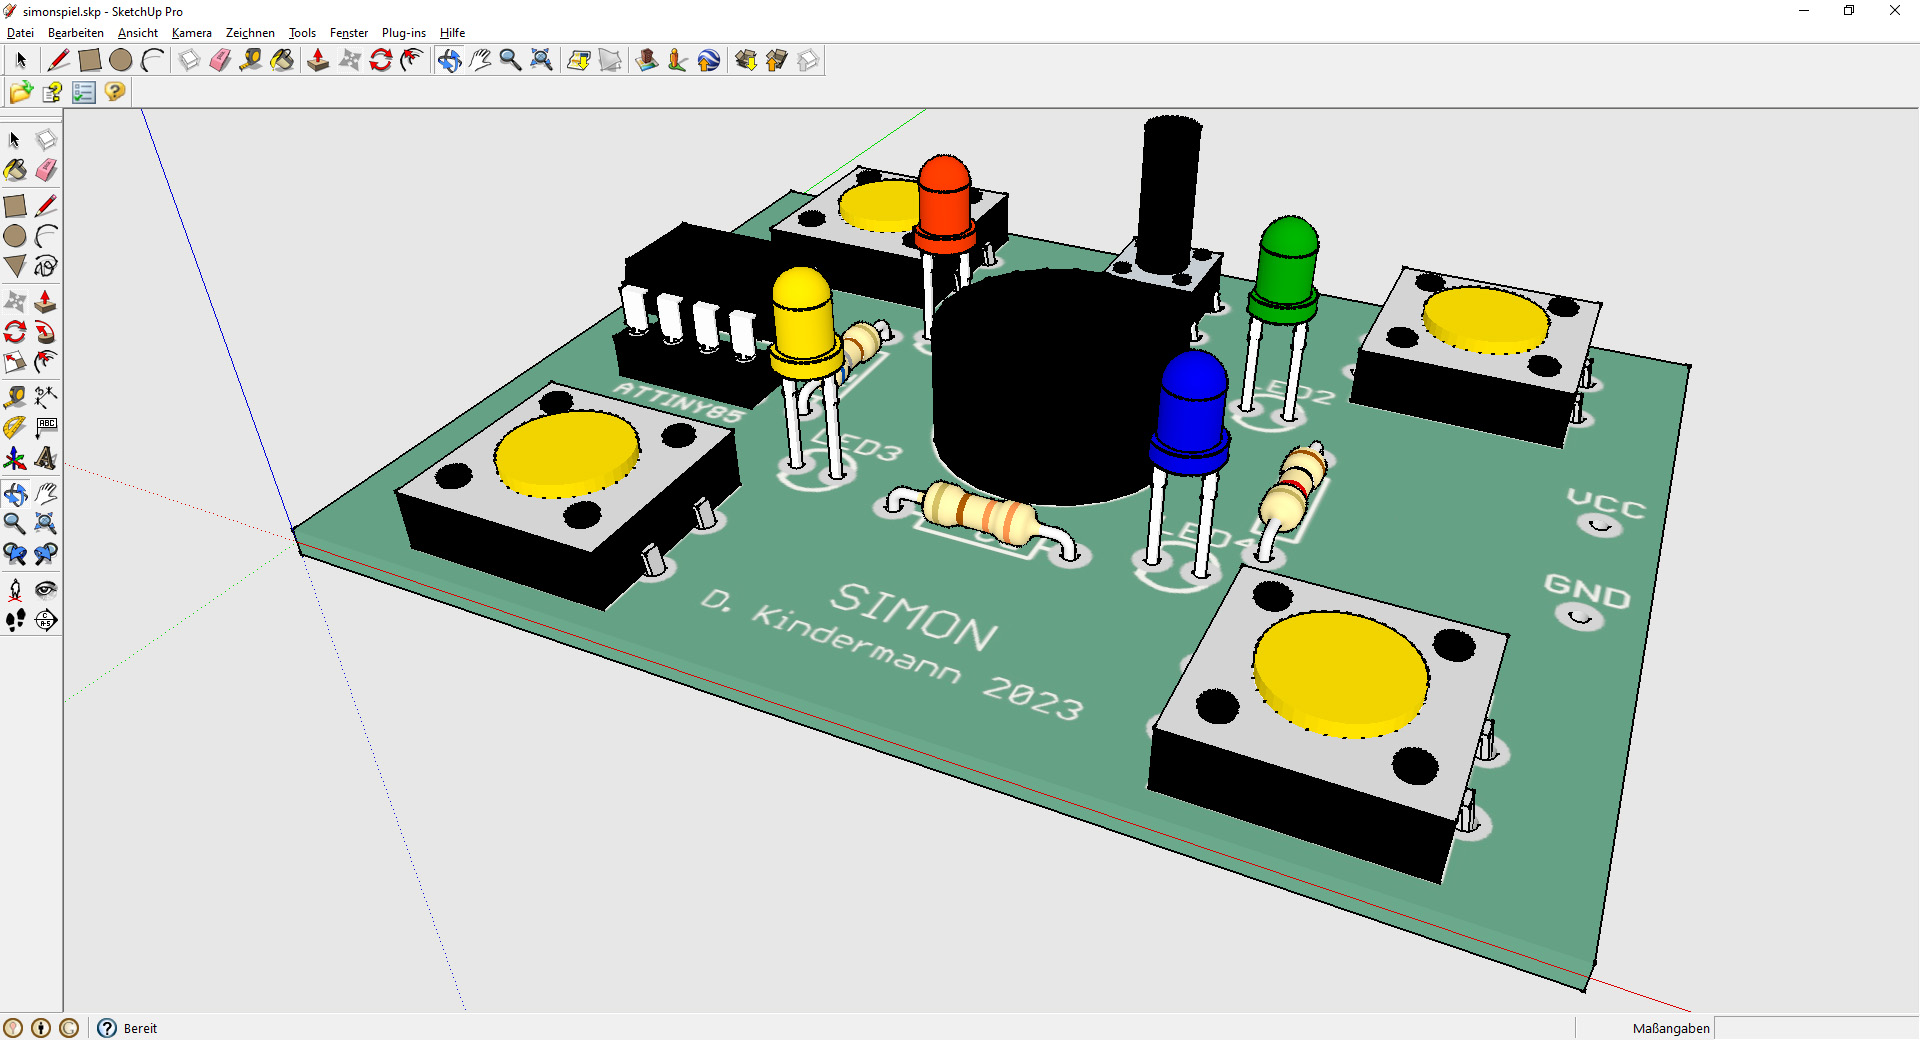Click the geo-location status bar icon
This screenshot has width=1920, height=1040.
tap(13, 1028)
